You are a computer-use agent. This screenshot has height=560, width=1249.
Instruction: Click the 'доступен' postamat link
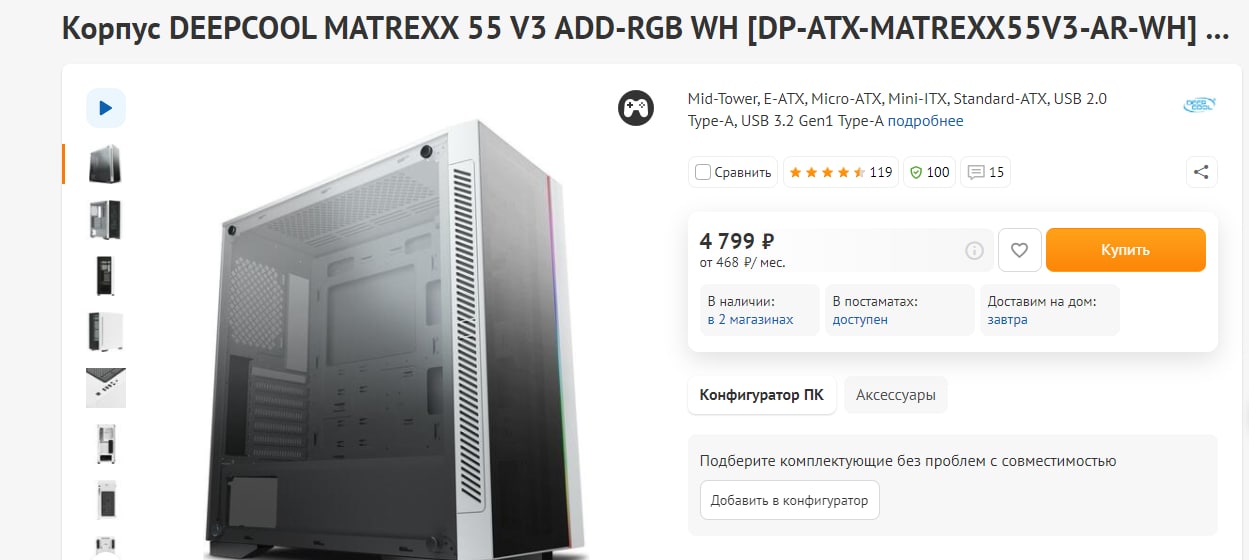860,320
